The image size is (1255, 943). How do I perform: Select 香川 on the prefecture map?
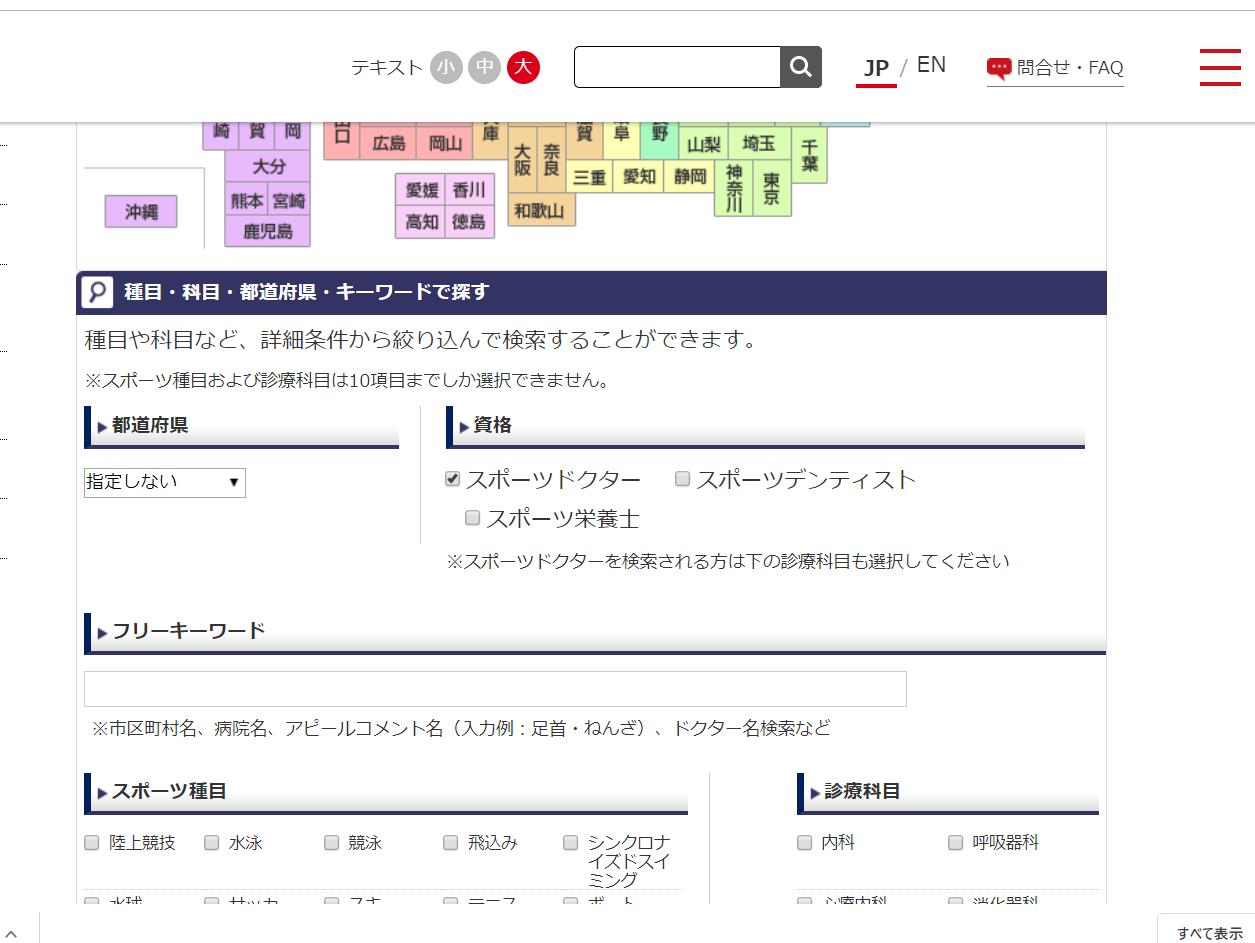click(468, 190)
